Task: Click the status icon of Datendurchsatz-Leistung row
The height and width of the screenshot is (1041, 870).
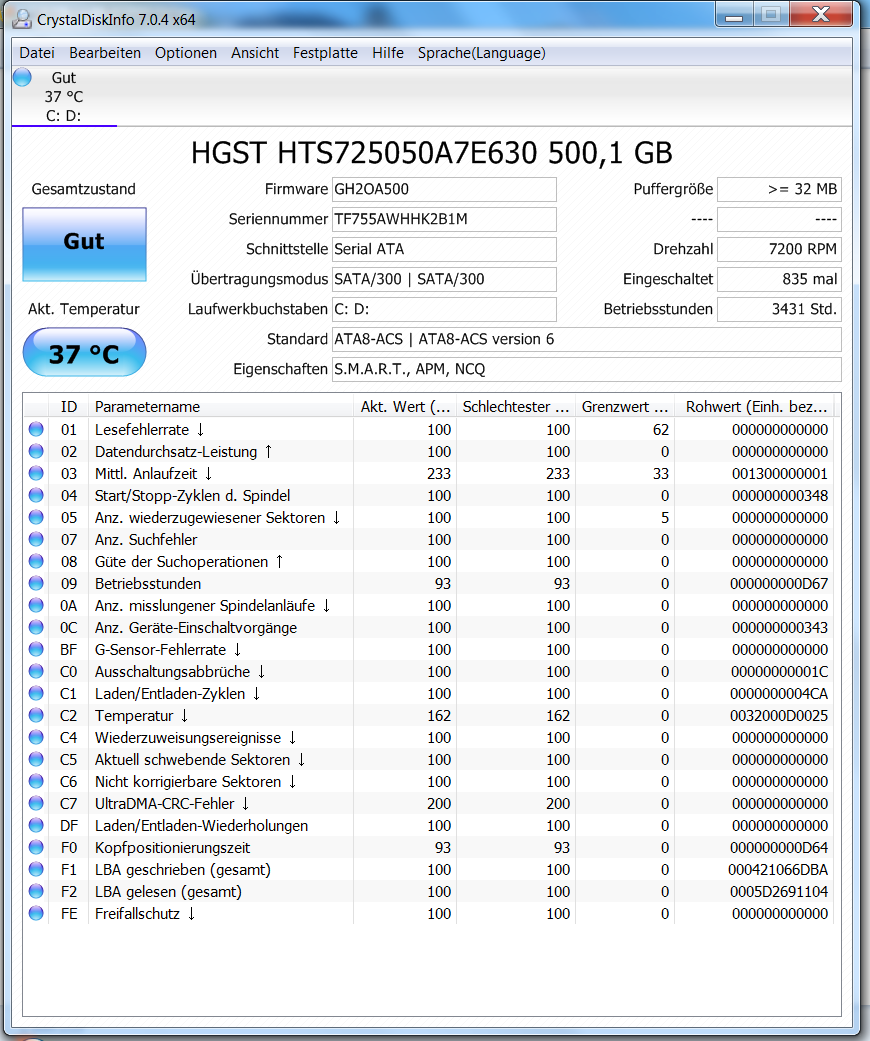Action: [36, 451]
